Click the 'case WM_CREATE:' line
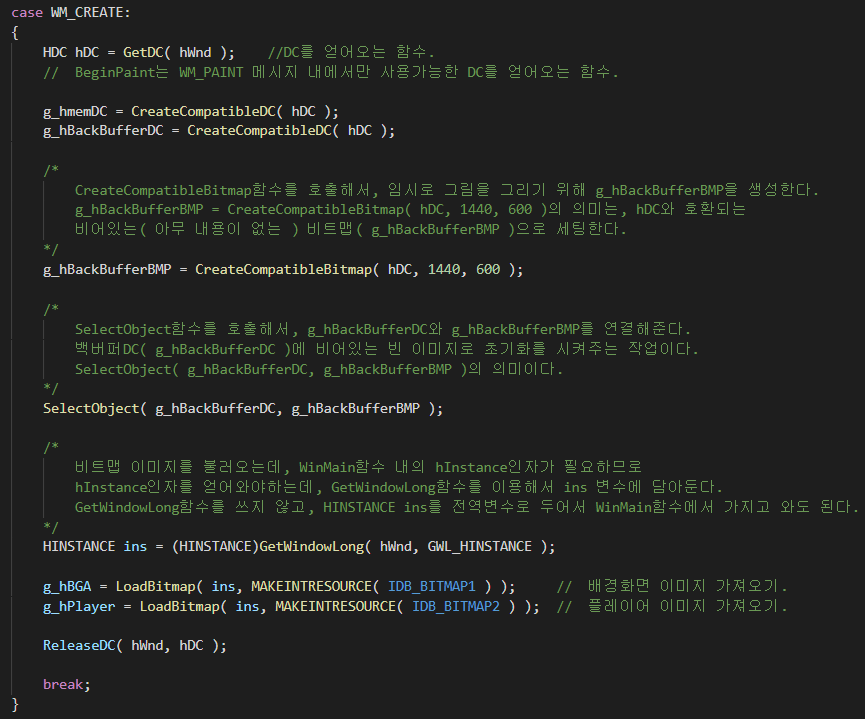This screenshot has width=865, height=719. click(x=71, y=13)
